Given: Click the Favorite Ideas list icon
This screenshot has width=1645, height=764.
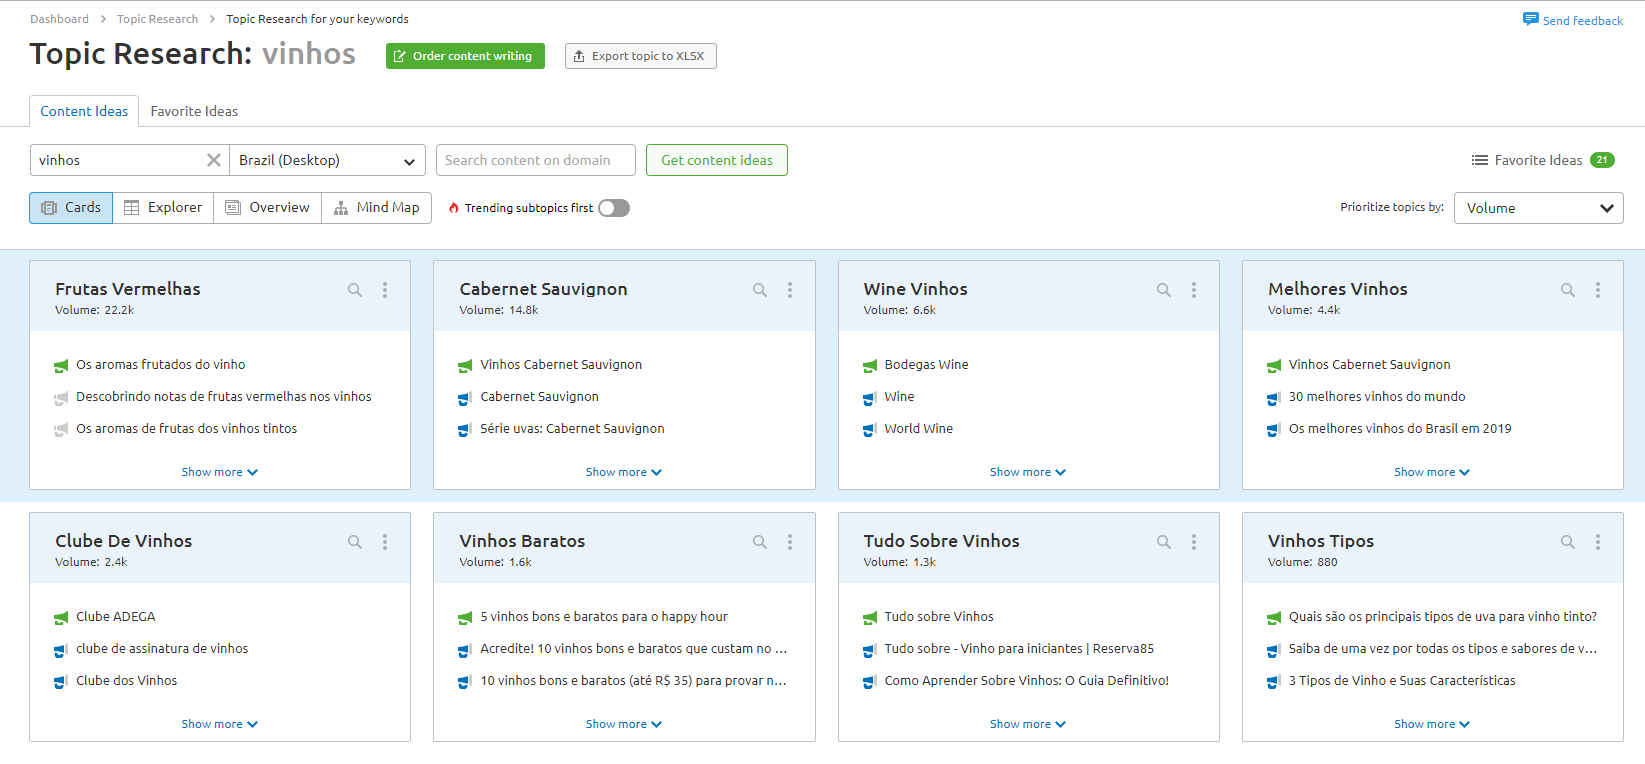Looking at the screenshot, I should tap(1479, 160).
